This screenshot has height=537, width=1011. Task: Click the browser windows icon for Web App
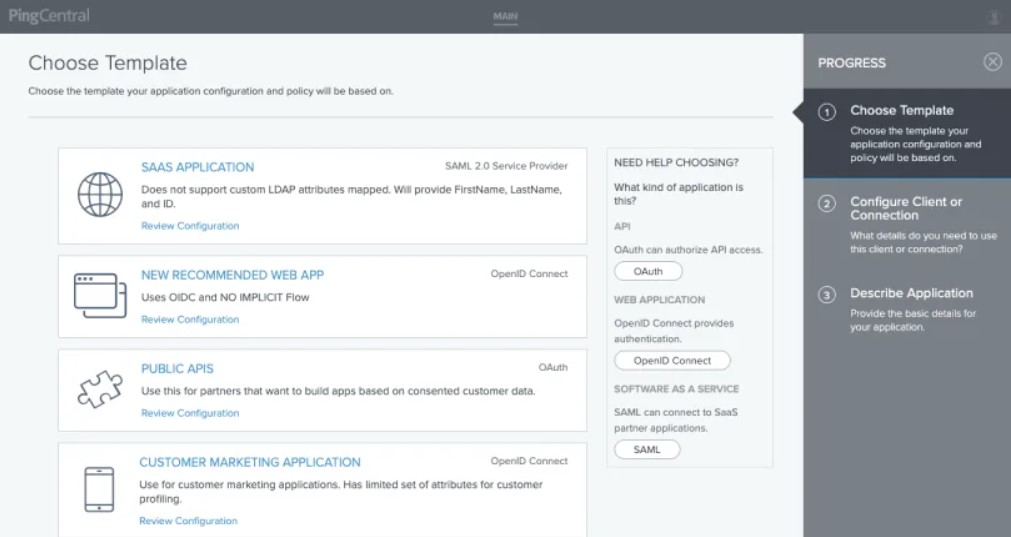click(x=100, y=295)
